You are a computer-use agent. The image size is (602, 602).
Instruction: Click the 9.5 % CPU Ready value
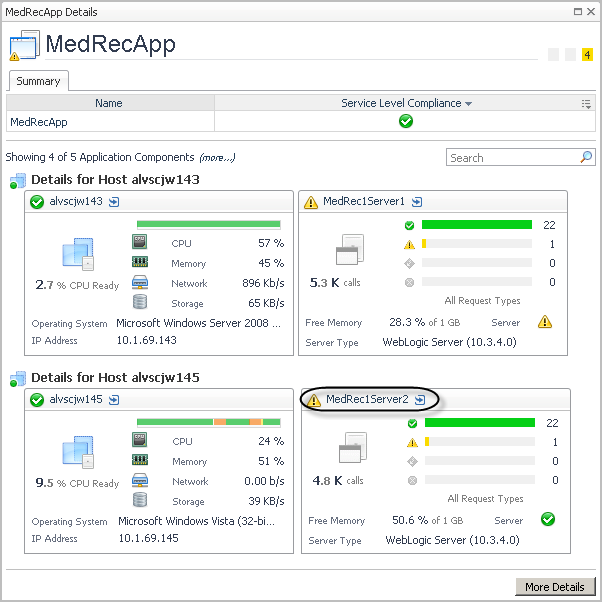point(45,483)
